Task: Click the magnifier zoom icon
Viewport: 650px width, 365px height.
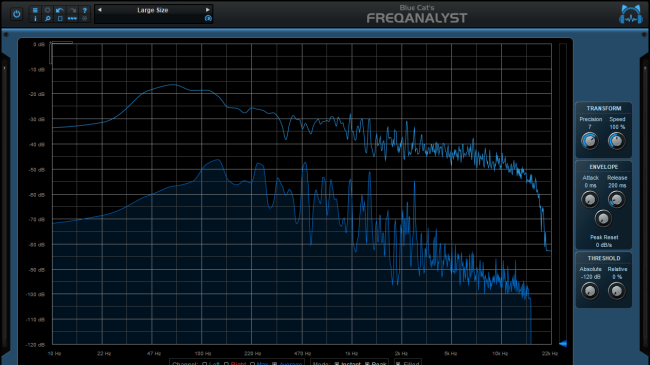Action: (x=48, y=19)
